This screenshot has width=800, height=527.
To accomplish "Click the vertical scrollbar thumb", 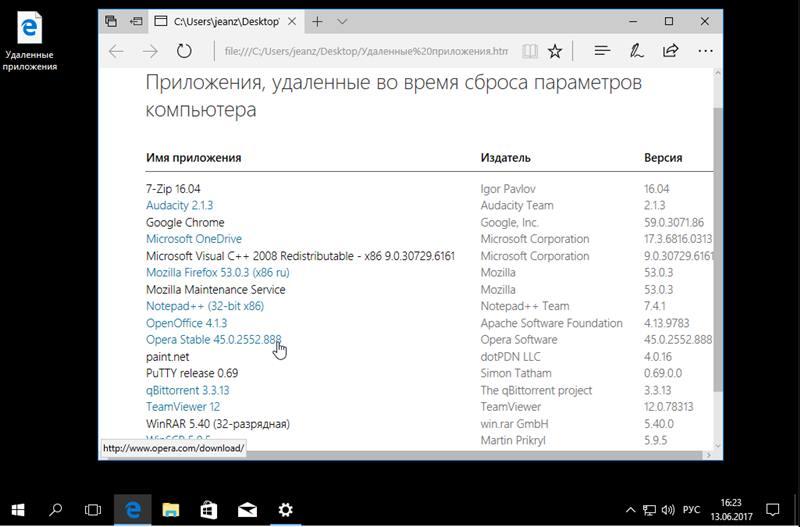I will (718, 249).
